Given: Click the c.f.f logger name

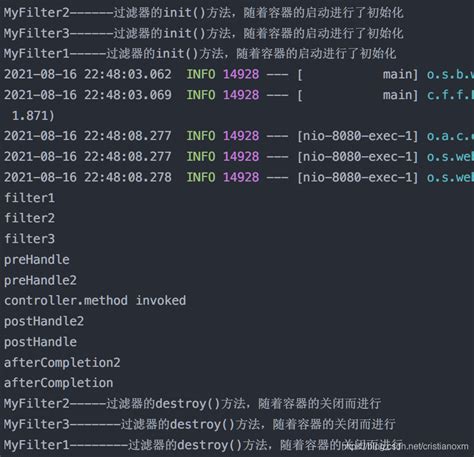Looking at the screenshot, I should pos(450,95).
